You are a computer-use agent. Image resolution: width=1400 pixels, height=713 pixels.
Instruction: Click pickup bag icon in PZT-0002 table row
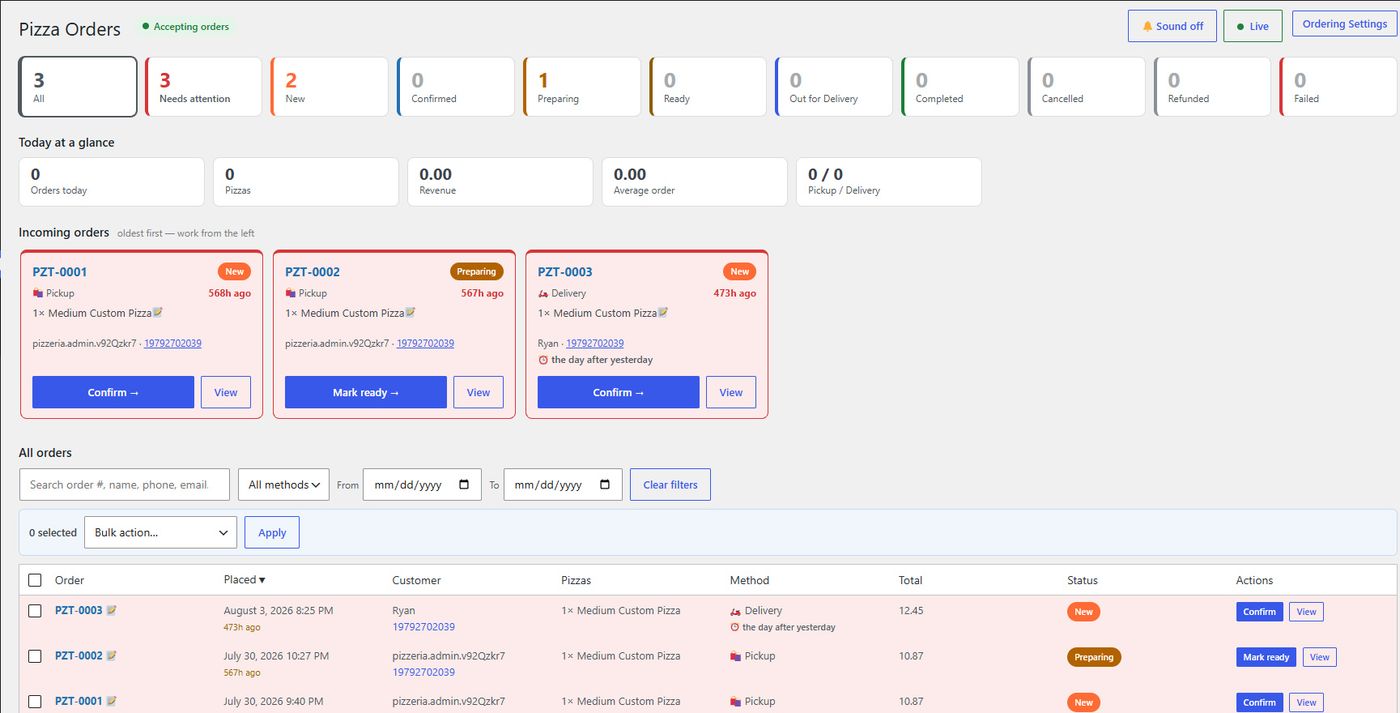[x=736, y=656]
